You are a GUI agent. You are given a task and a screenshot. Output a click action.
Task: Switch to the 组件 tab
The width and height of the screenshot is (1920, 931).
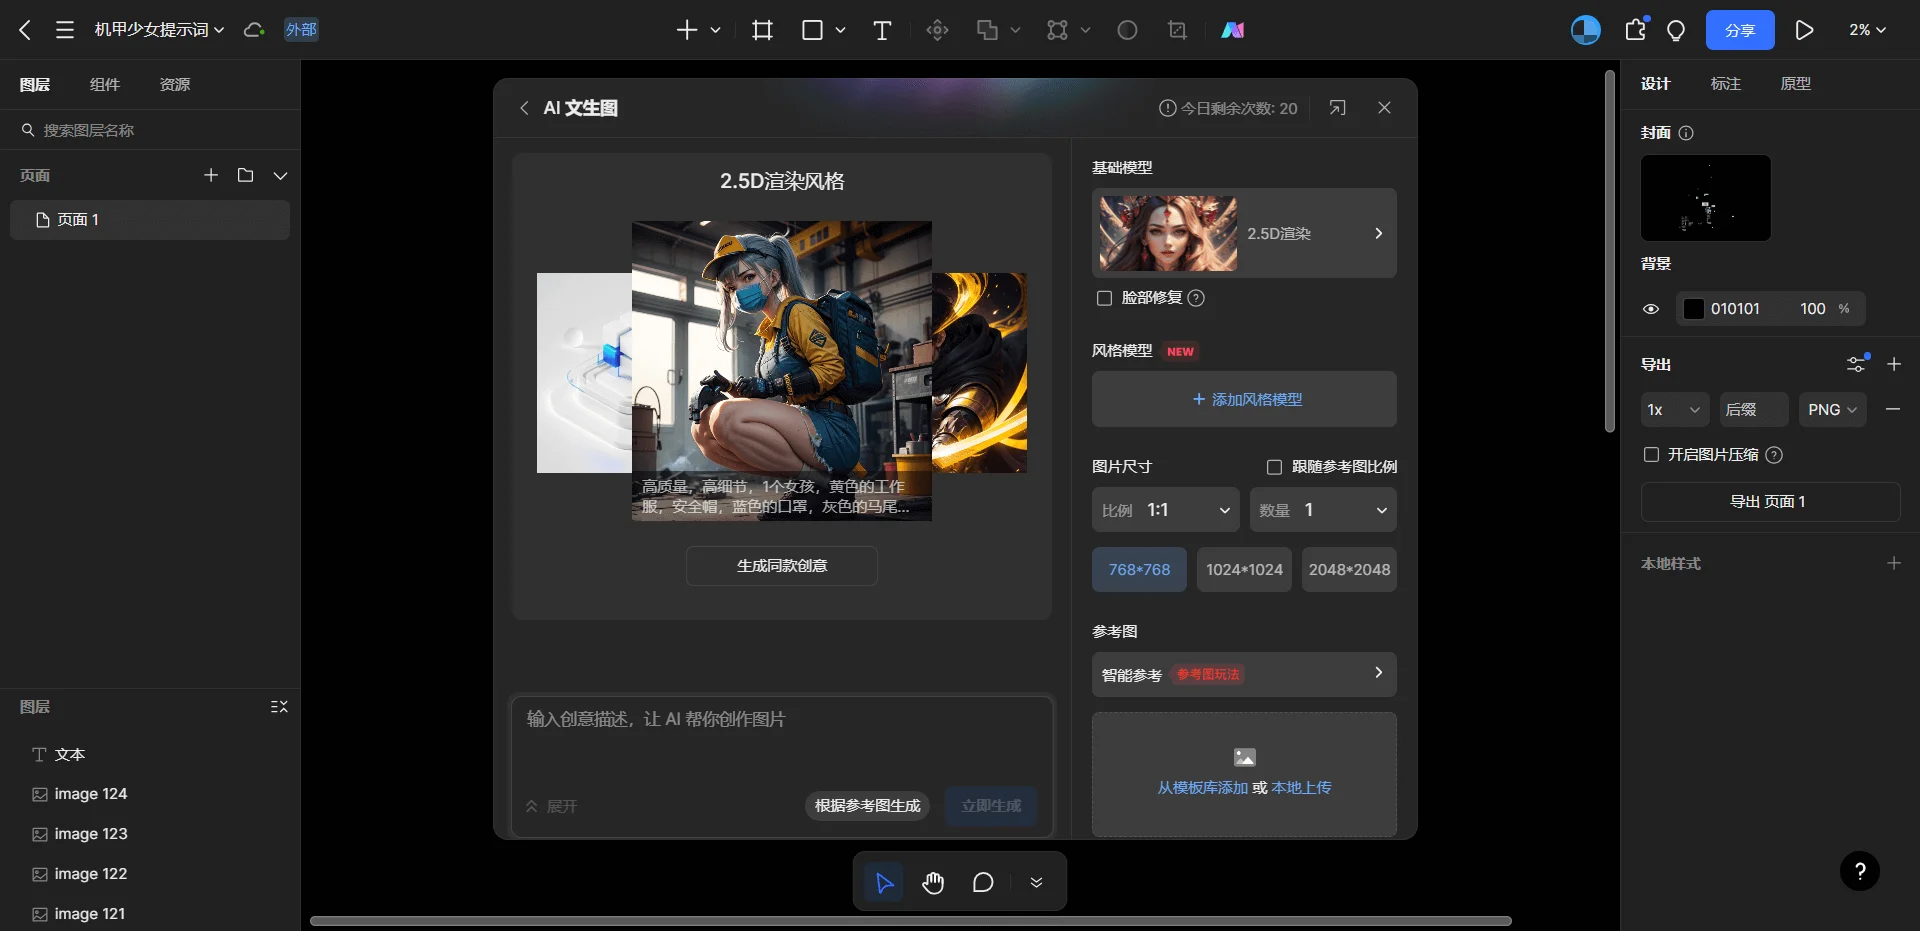pos(105,85)
